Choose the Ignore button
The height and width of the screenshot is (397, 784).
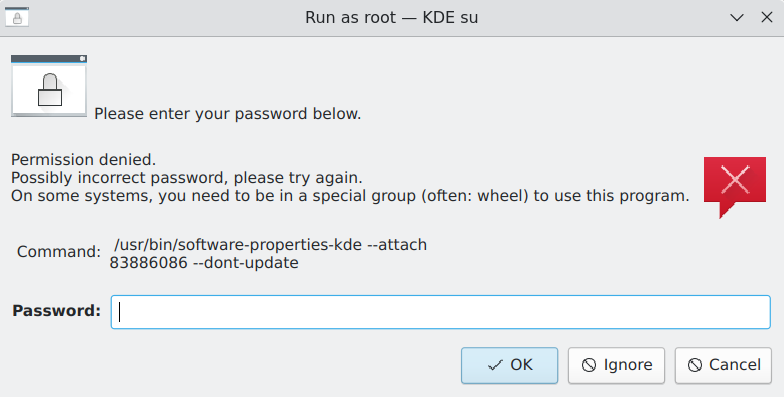coord(616,366)
